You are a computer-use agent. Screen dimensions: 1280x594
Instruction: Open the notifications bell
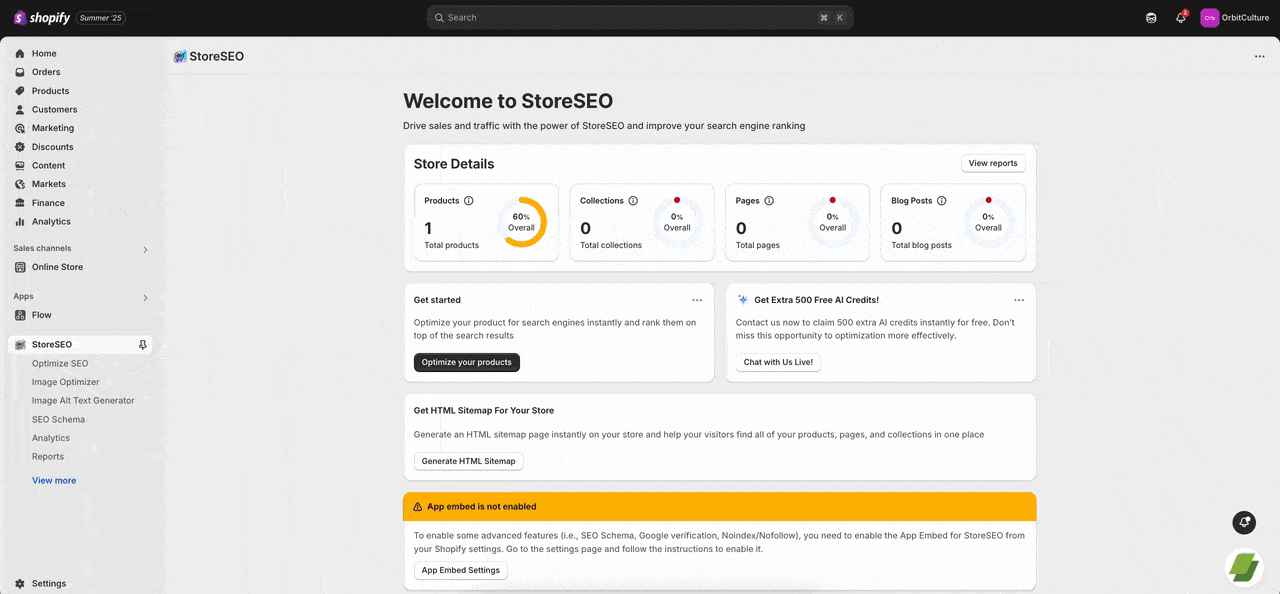pos(1181,17)
